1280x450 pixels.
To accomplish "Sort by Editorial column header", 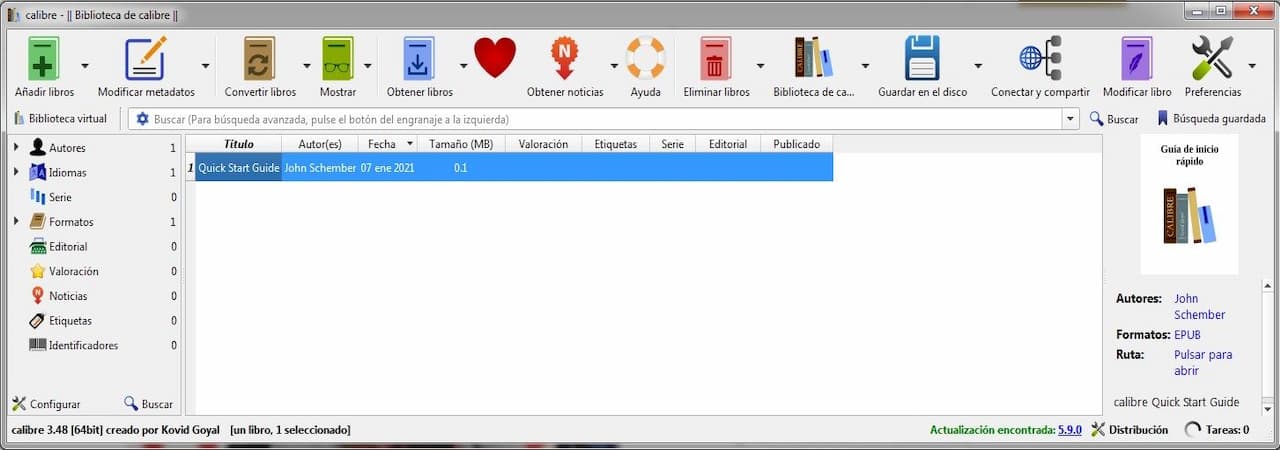I will coord(727,144).
